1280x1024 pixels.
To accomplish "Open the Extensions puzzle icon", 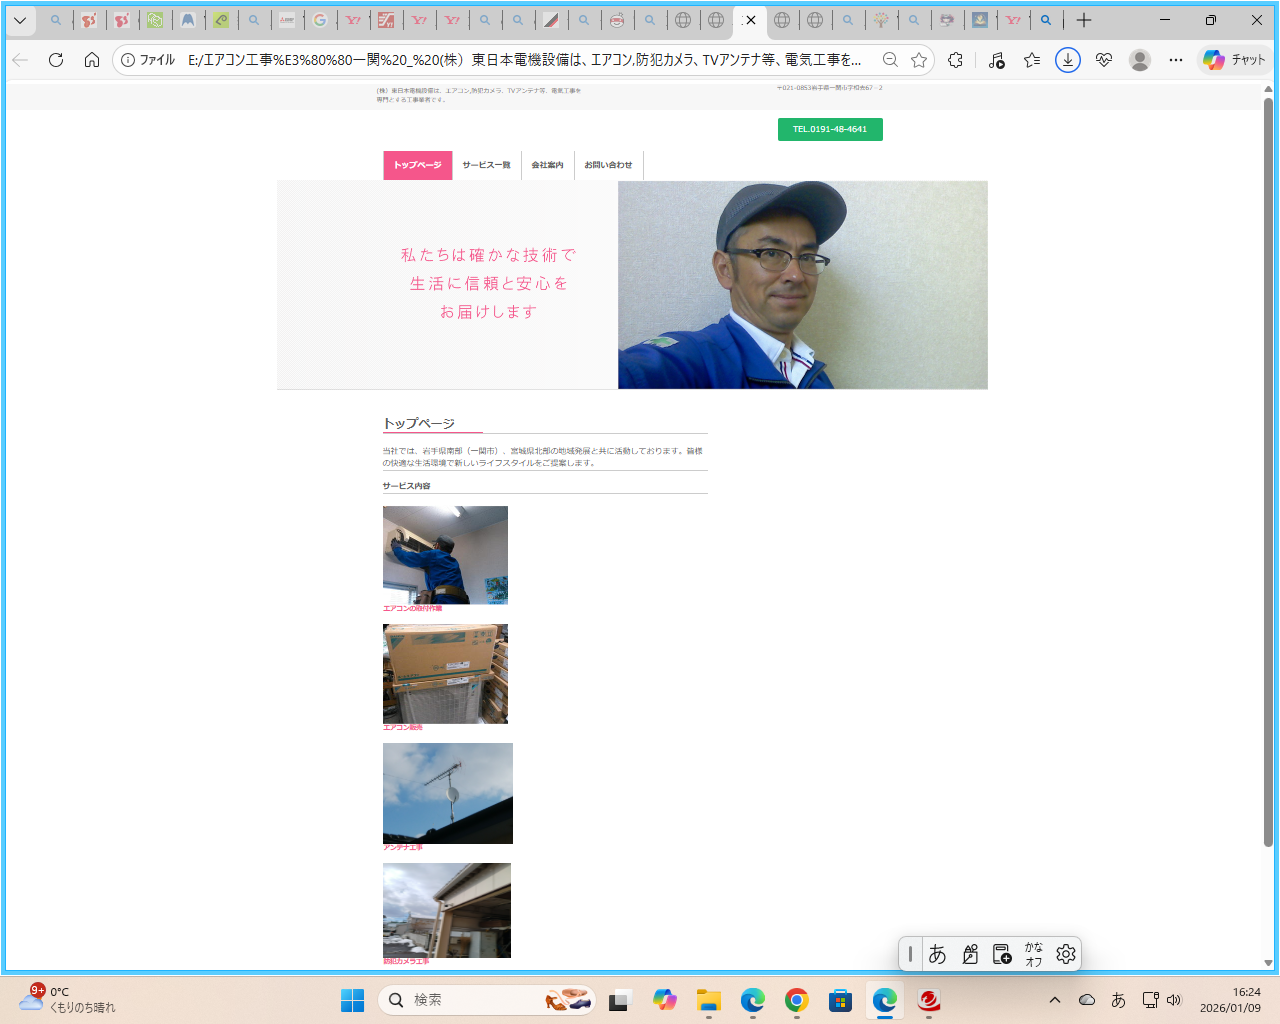I will tap(955, 60).
